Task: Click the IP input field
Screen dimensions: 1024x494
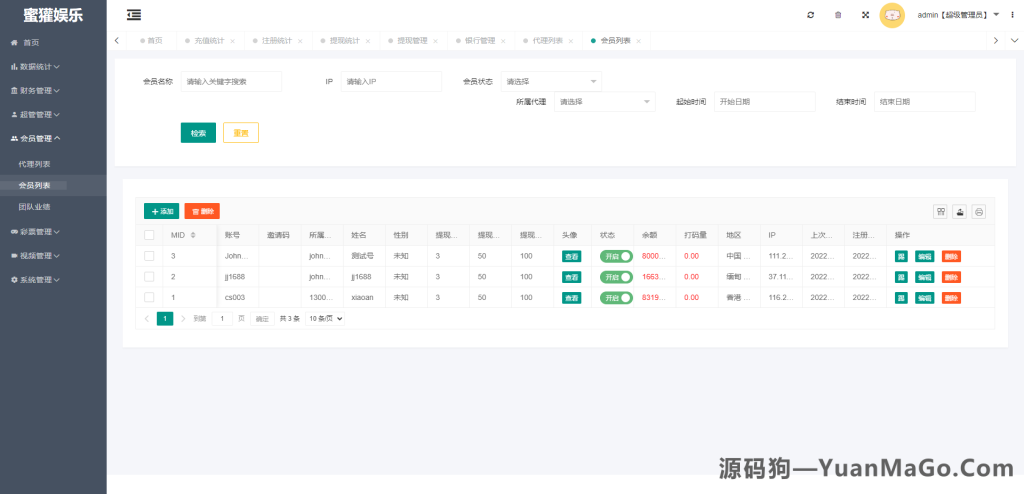Action: click(391, 82)
